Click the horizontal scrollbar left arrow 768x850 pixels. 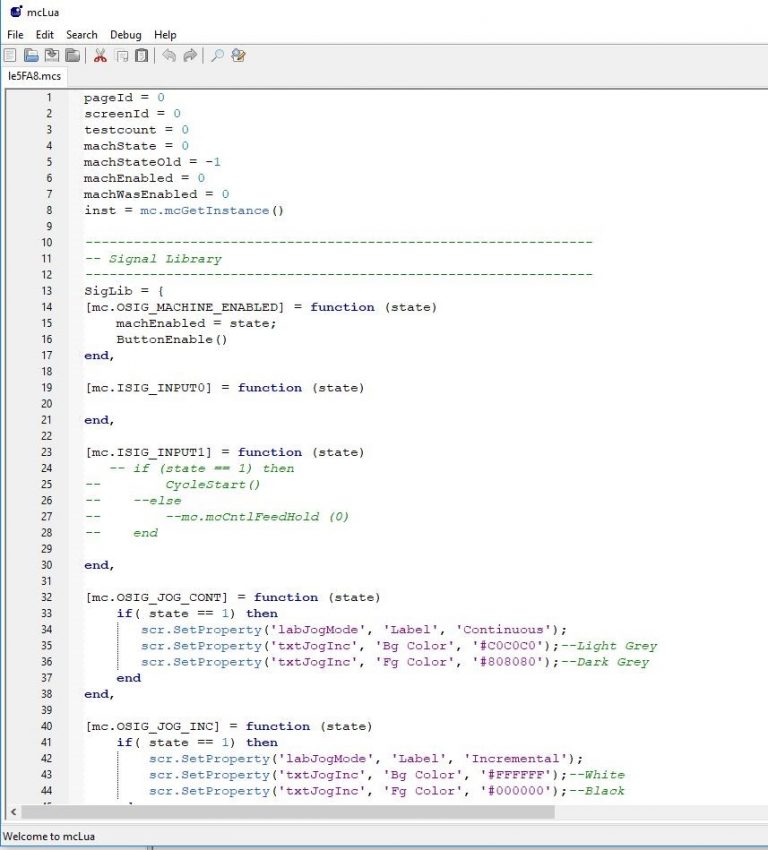pyautogui.click(x=13, y=812)
